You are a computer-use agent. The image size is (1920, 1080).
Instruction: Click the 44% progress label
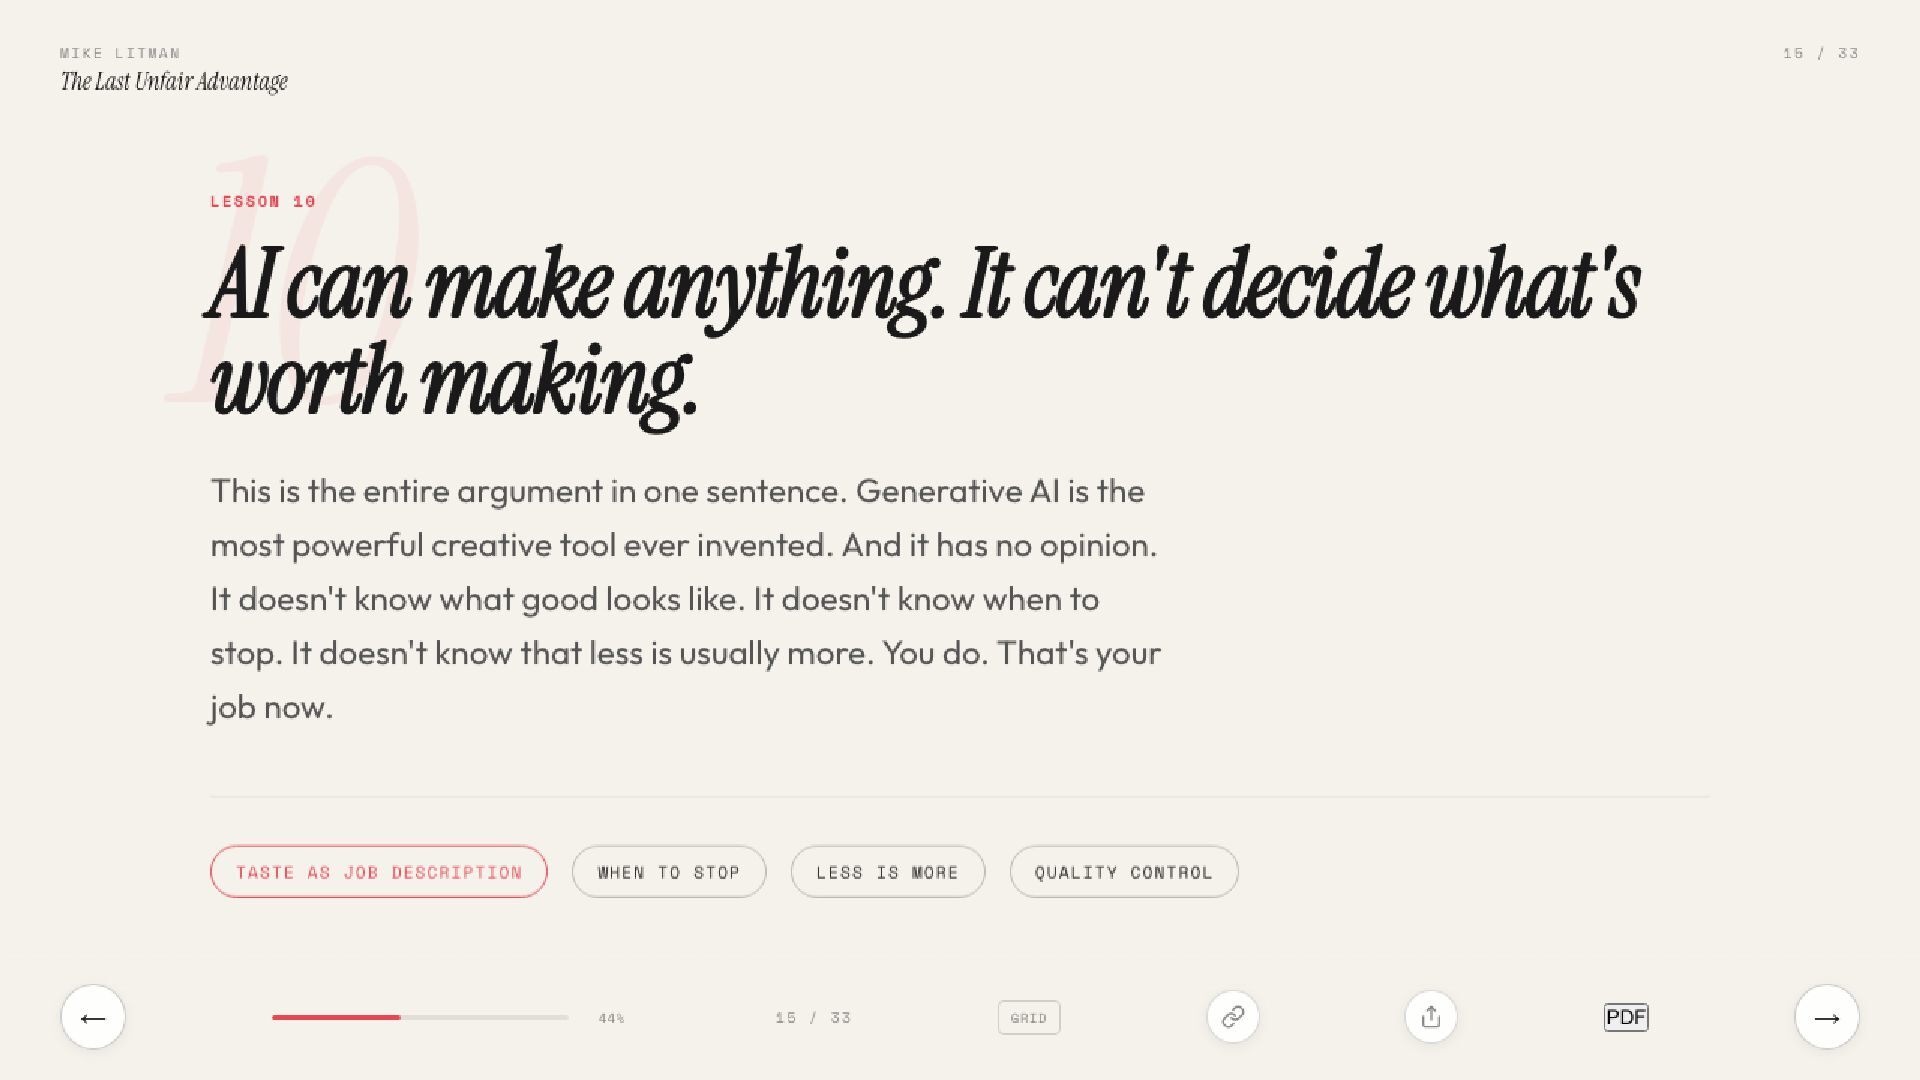pos(611,1018)
